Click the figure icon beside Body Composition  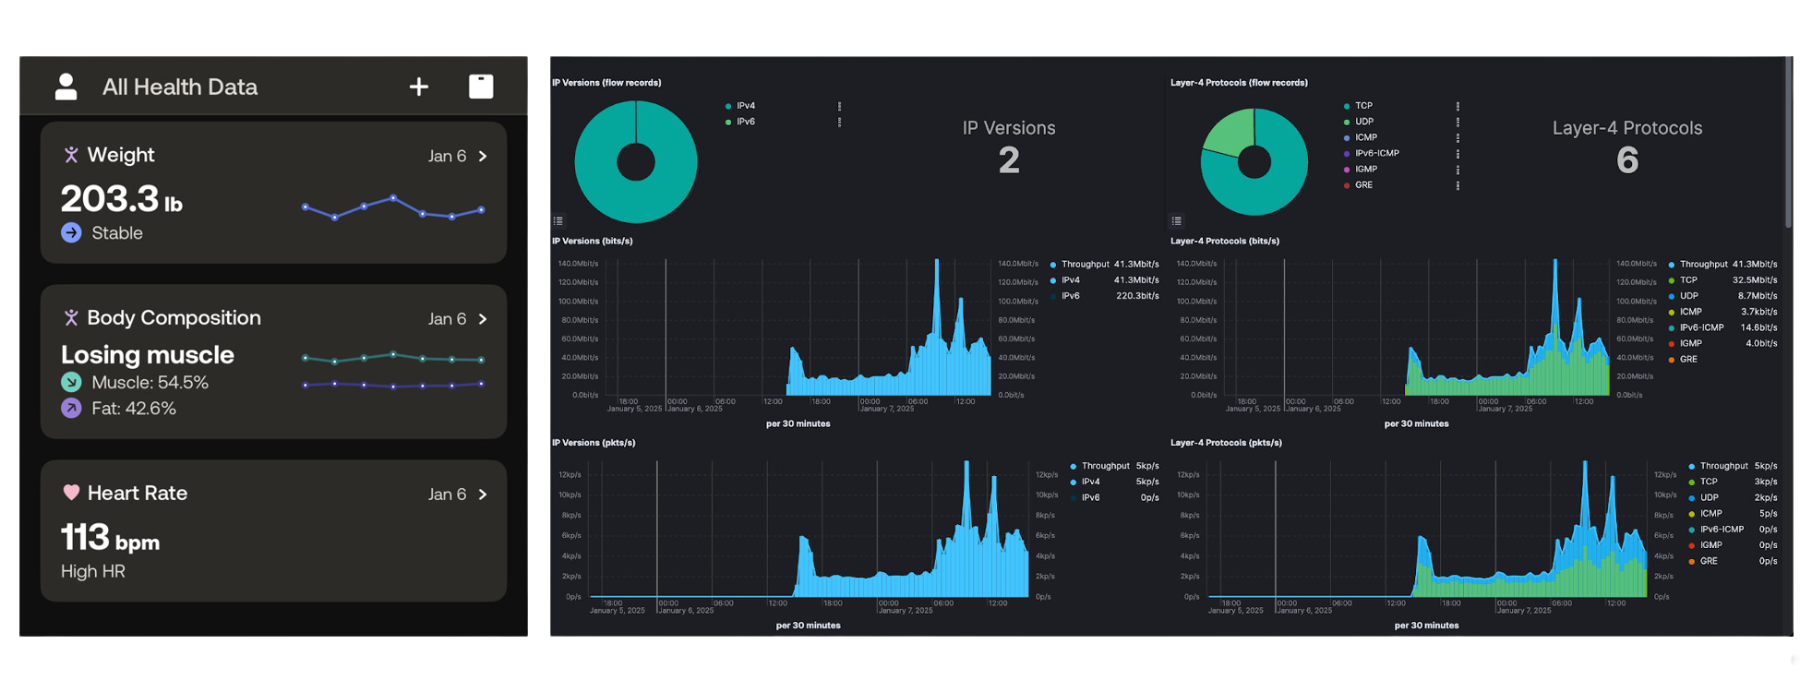(x=71, y=318)
